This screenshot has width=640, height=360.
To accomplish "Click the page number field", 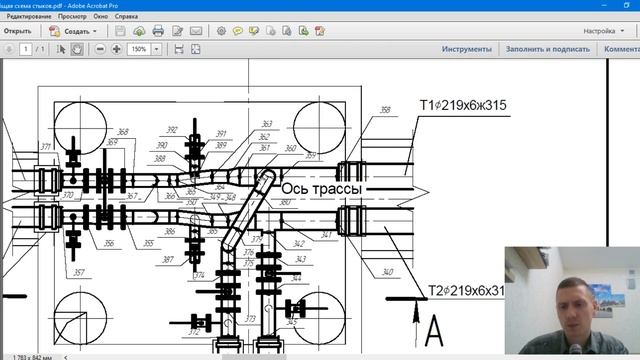I will point(26,49).
